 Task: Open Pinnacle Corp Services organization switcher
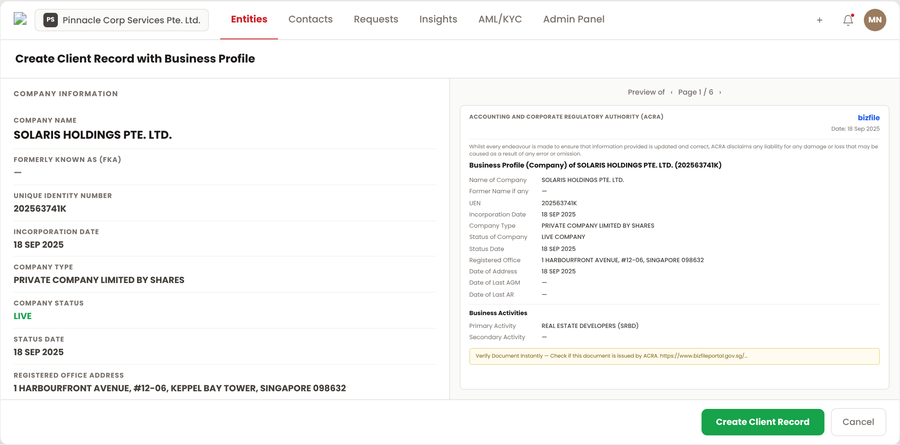click(122, 20)
